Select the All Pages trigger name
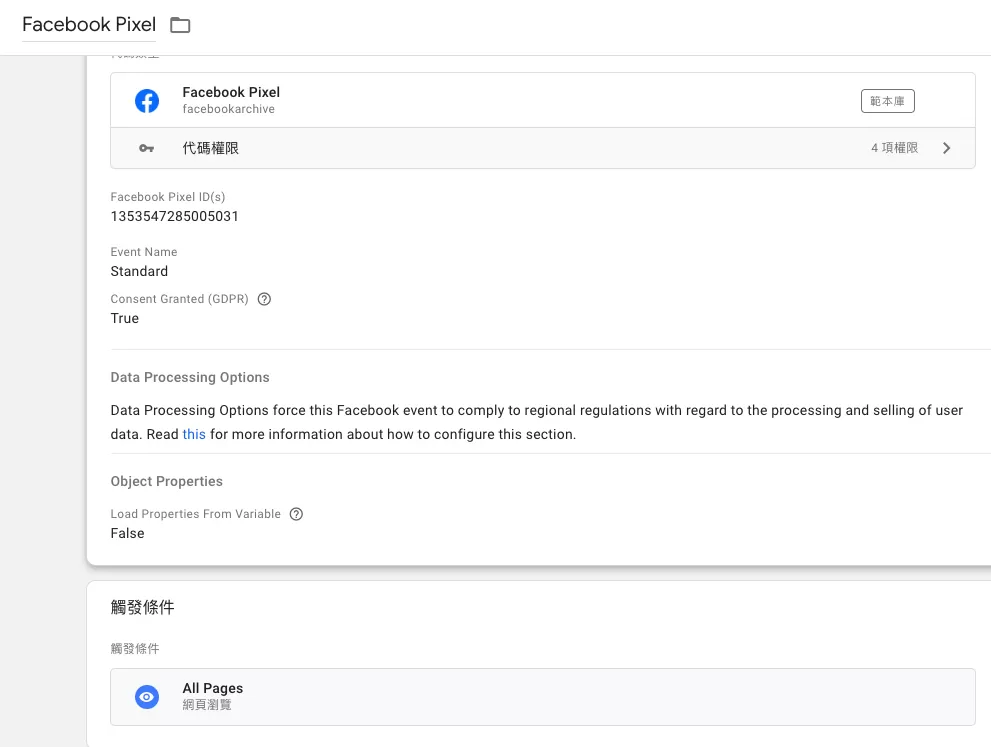 [212, 688]
